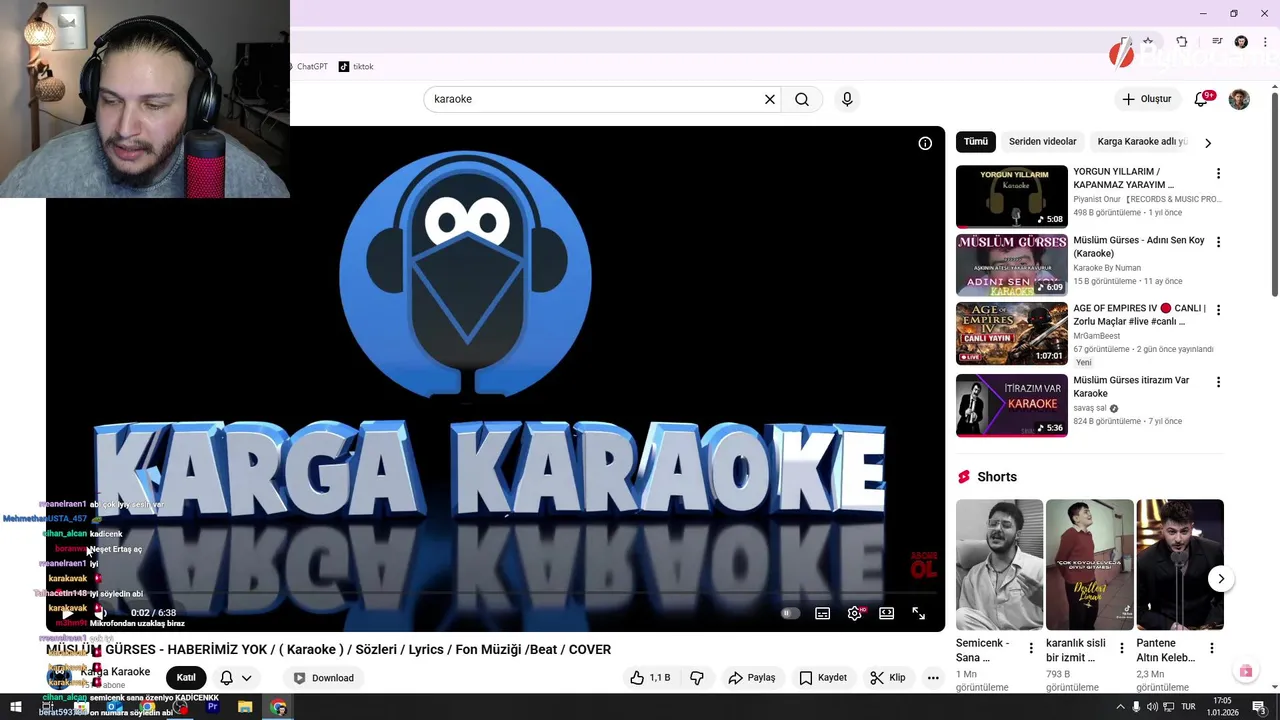Click the page vertical scrollbar
Screen dimensions: 1280x720
pyautogui.click(x=1275, y=193)
